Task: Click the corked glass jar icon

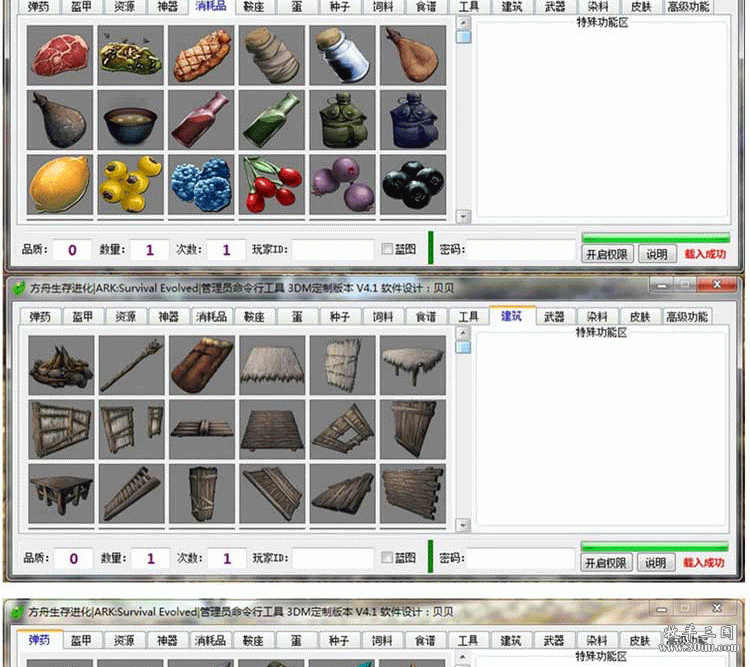Action: click(x=342, y=56)
